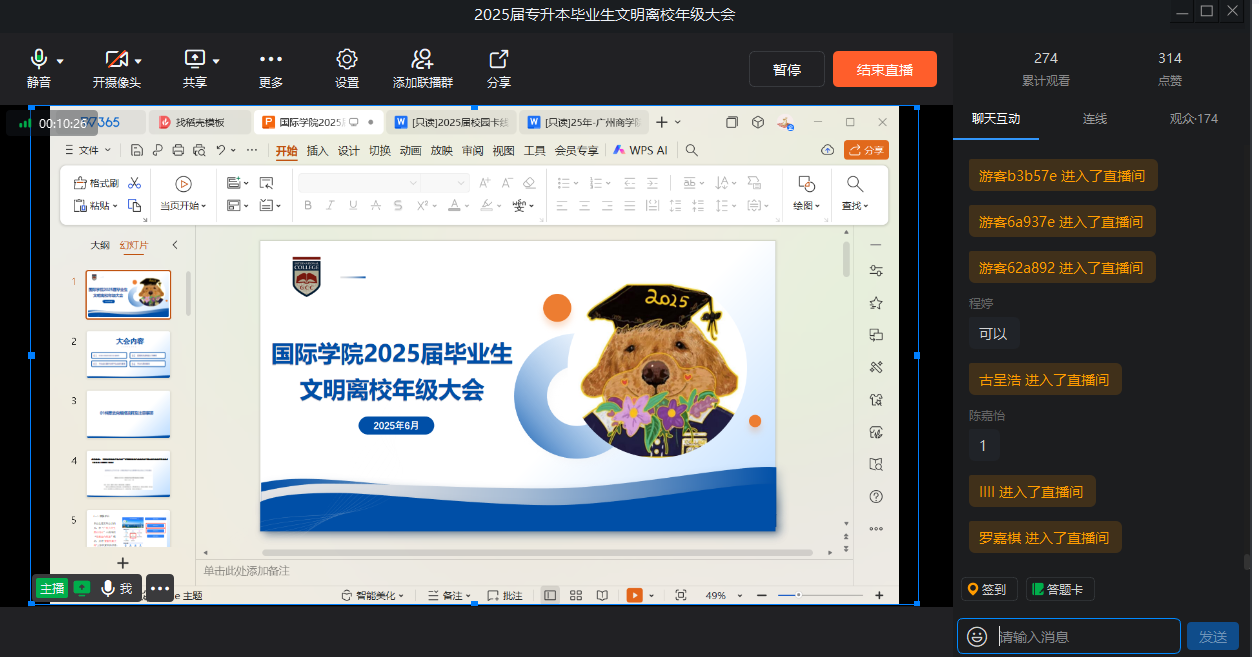Click the End livestream (结束直播) button
The height and width of the screenshot is (657, 1259).
tap(884, 69)
